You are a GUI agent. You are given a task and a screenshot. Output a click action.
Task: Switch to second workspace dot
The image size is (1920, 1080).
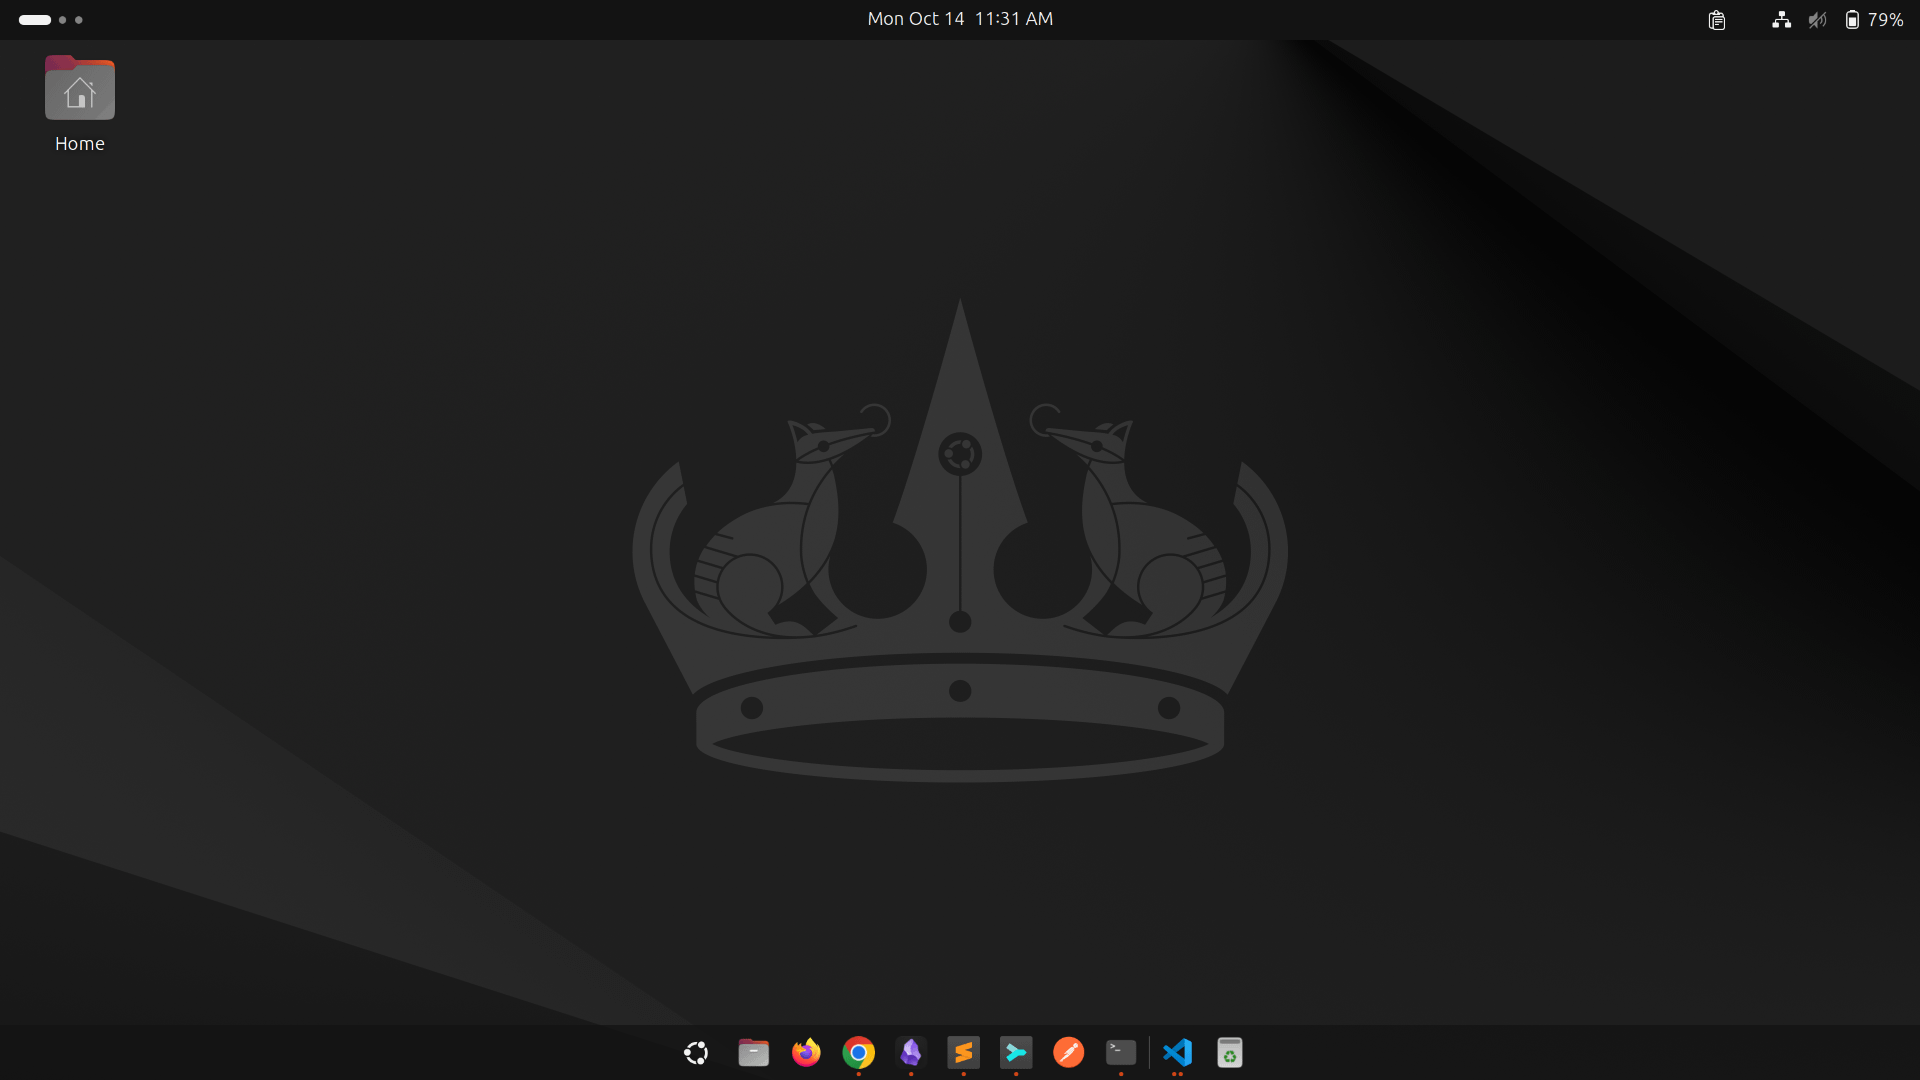tap(62, 20)
